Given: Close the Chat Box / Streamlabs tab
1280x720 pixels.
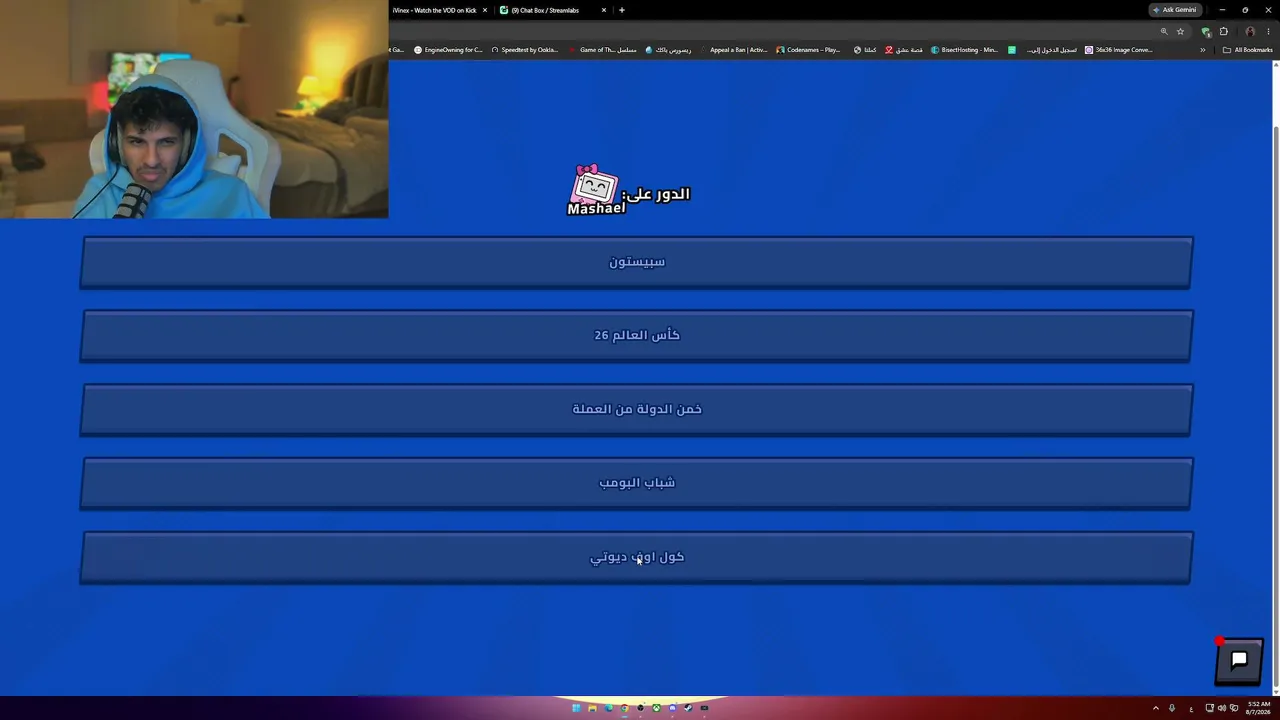Looking at the screenshot, I should (x=604, y=10).
